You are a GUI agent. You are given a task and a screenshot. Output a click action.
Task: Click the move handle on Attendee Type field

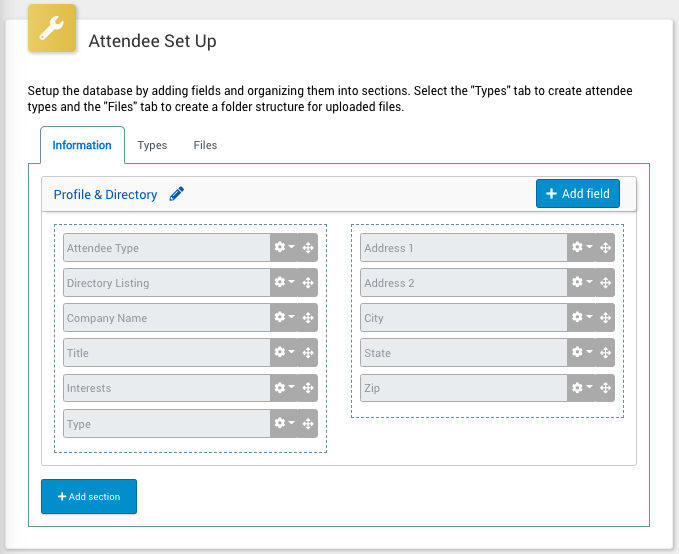point(308,248)
